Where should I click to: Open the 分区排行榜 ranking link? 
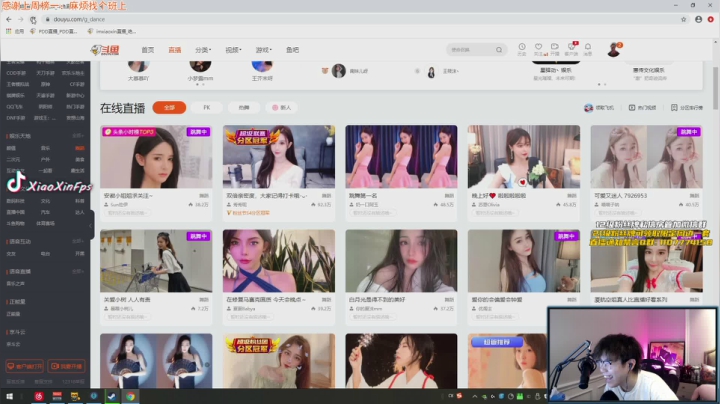(687, 107)
